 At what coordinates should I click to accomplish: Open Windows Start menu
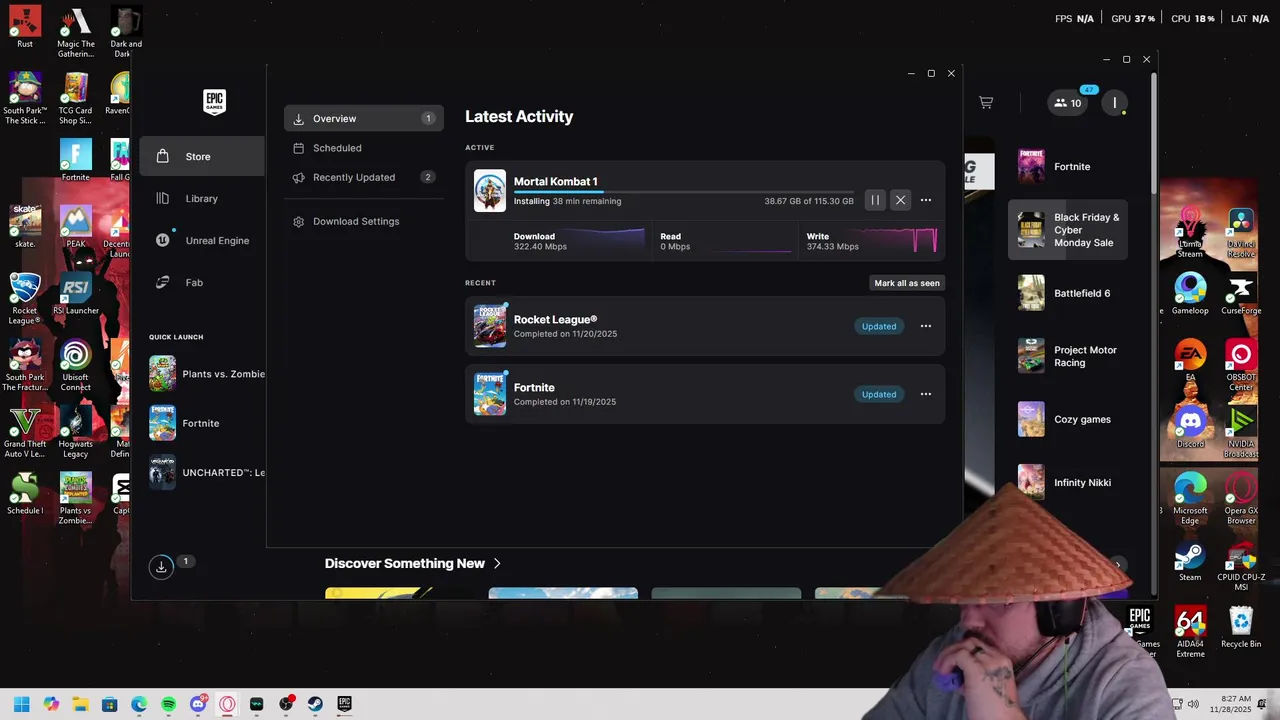pos(22,704)
